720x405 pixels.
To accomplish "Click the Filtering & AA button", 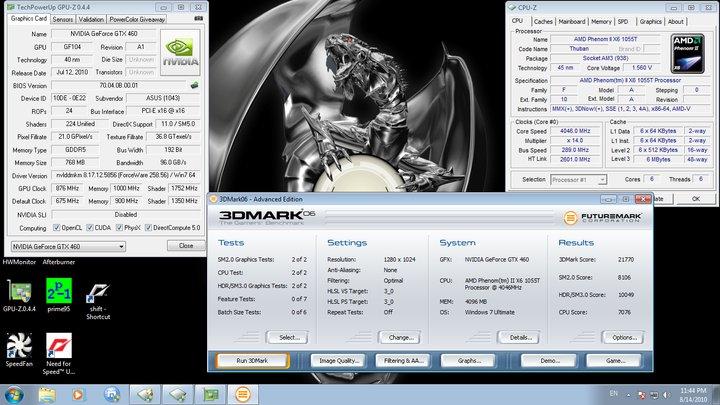I will pyautogui.click(x=403, y=360).
